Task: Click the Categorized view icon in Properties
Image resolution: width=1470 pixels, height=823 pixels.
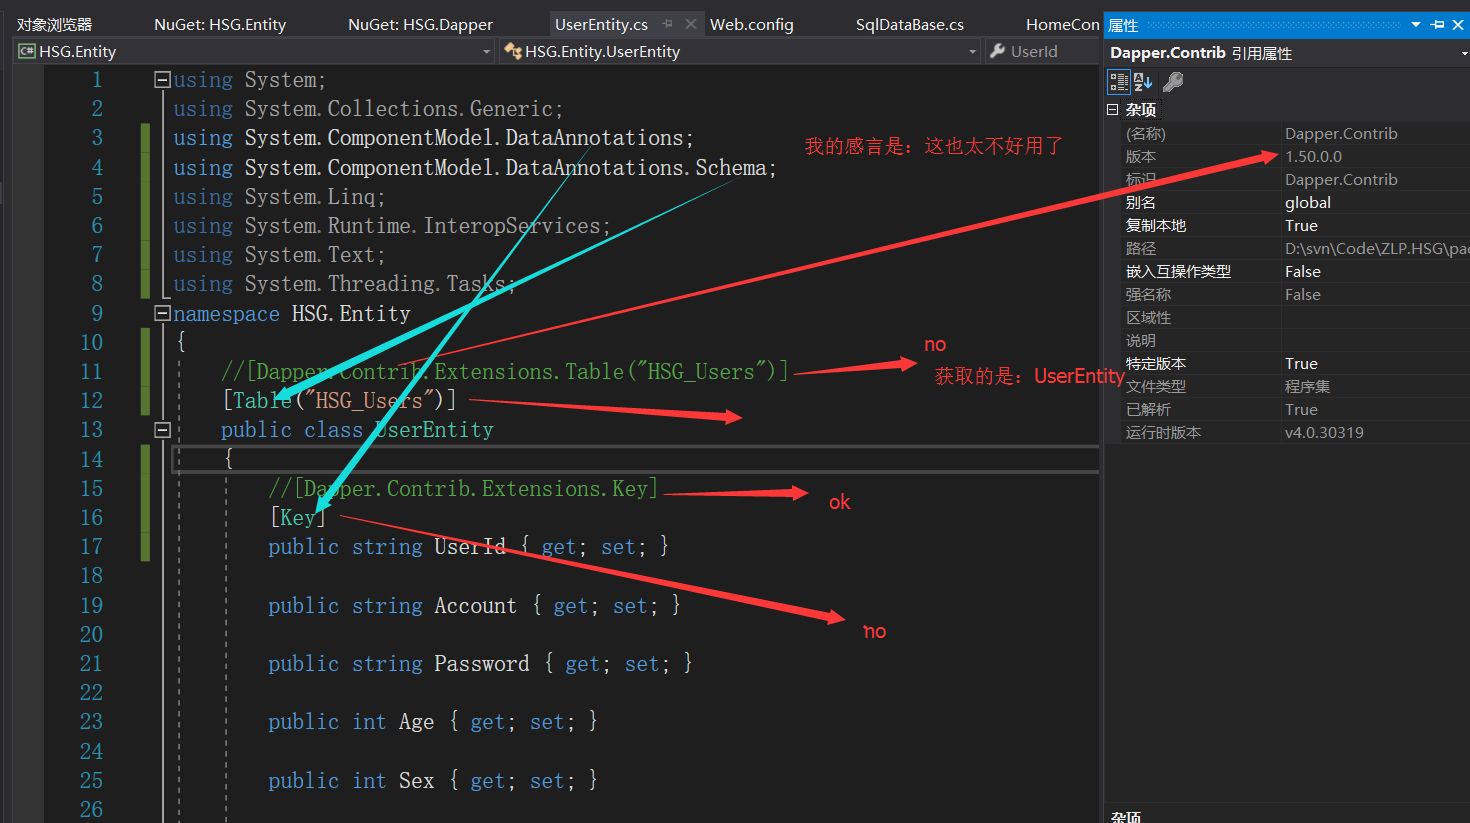Action: click(x=1119, y=82)
